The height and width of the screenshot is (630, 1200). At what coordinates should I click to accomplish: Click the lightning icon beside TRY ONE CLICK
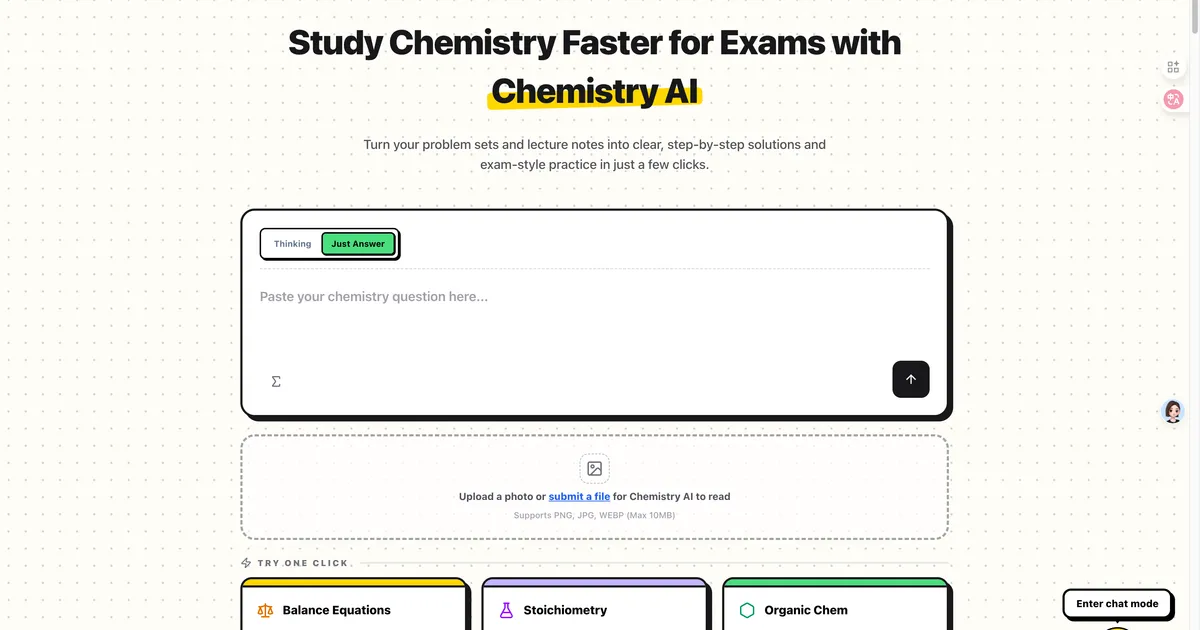click(x=245, y=562)
